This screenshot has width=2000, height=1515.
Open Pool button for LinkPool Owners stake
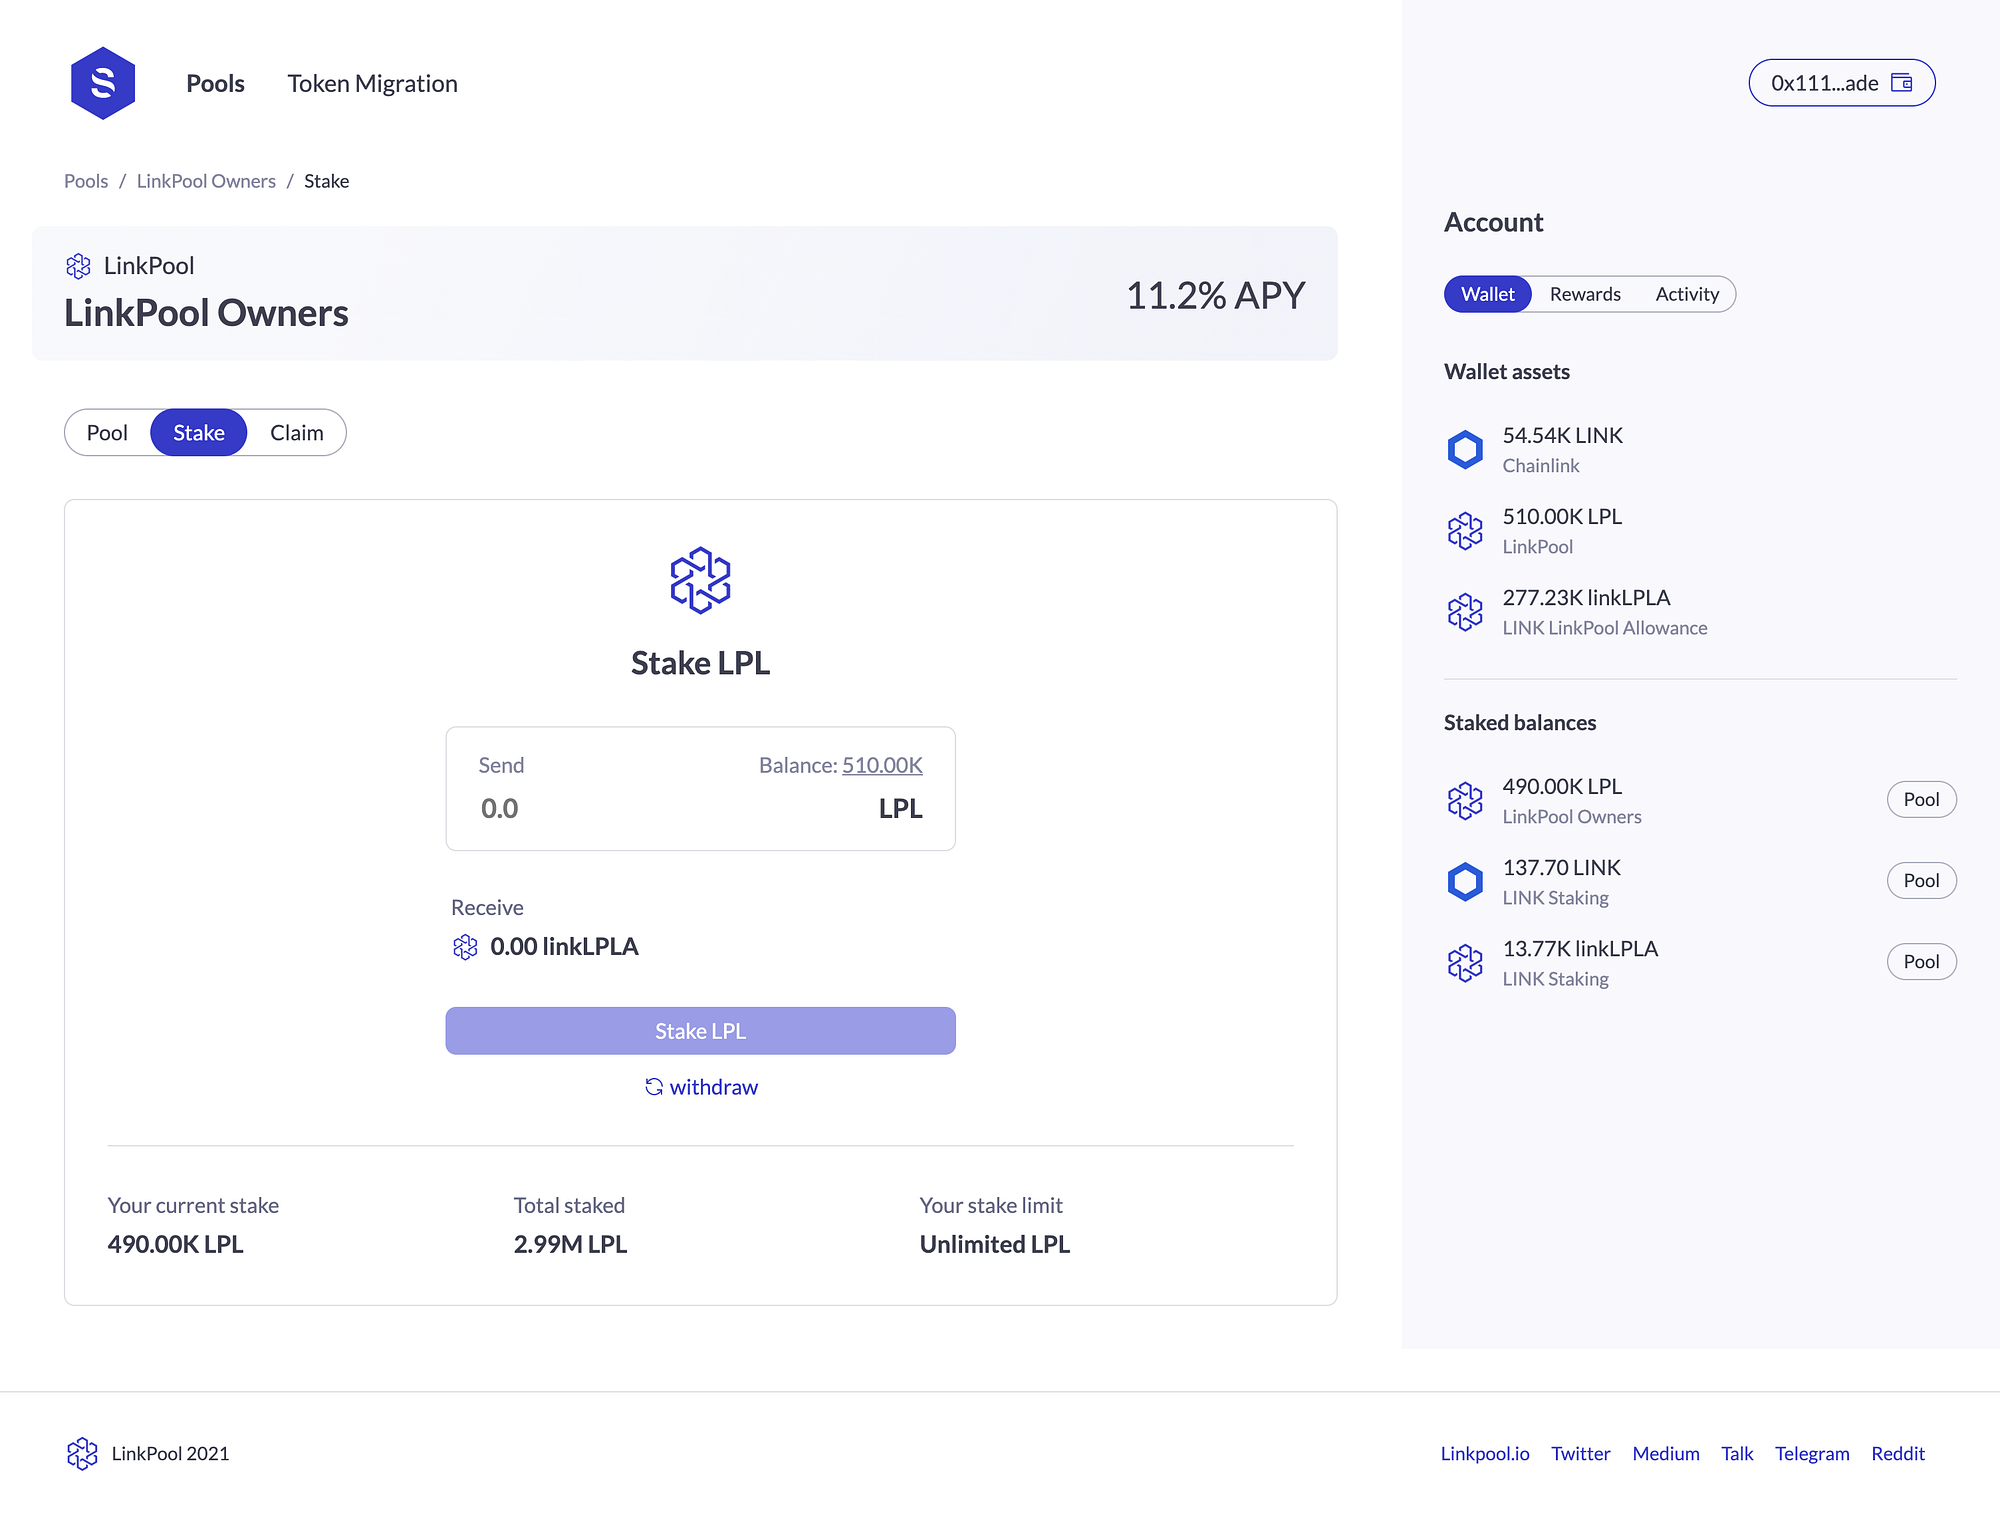(1921, 800)
